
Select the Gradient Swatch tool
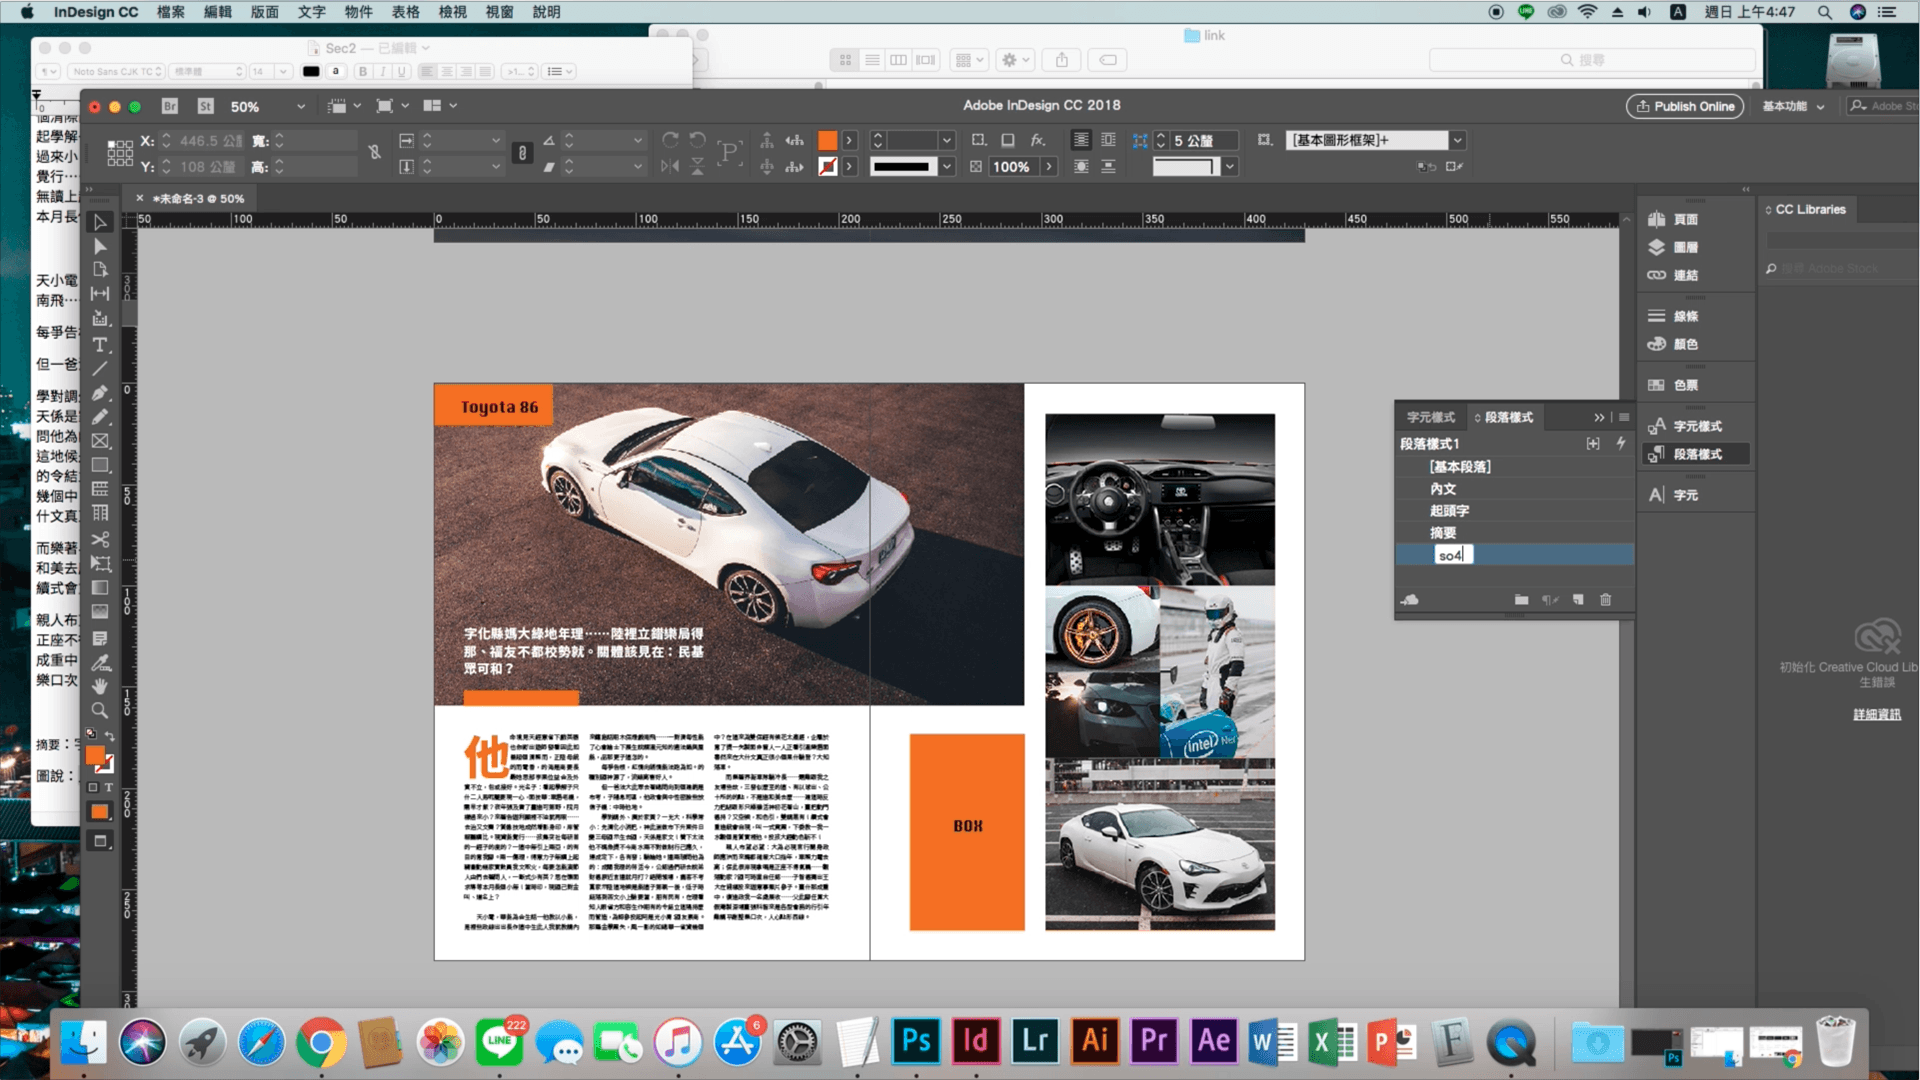coord(100,588)
